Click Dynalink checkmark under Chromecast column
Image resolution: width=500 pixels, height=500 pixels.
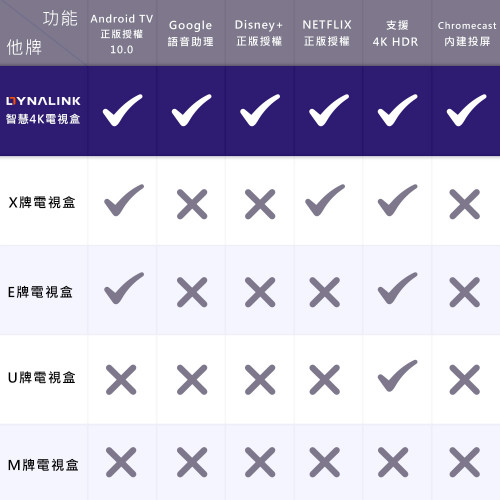click(x=466, y=110)
